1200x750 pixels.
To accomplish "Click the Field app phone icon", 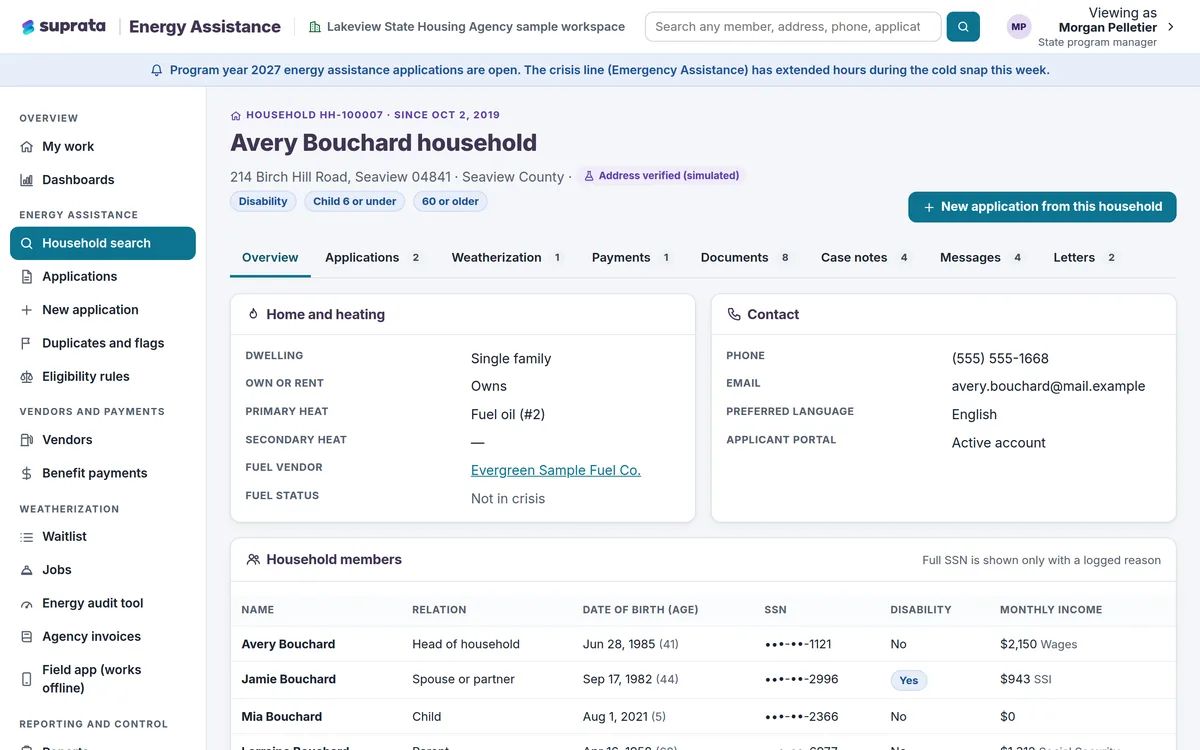I will (x=27, y=679).
